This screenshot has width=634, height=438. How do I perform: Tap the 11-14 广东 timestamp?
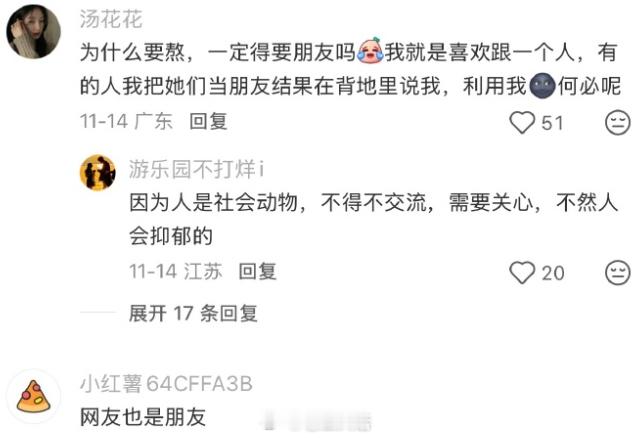126,121
